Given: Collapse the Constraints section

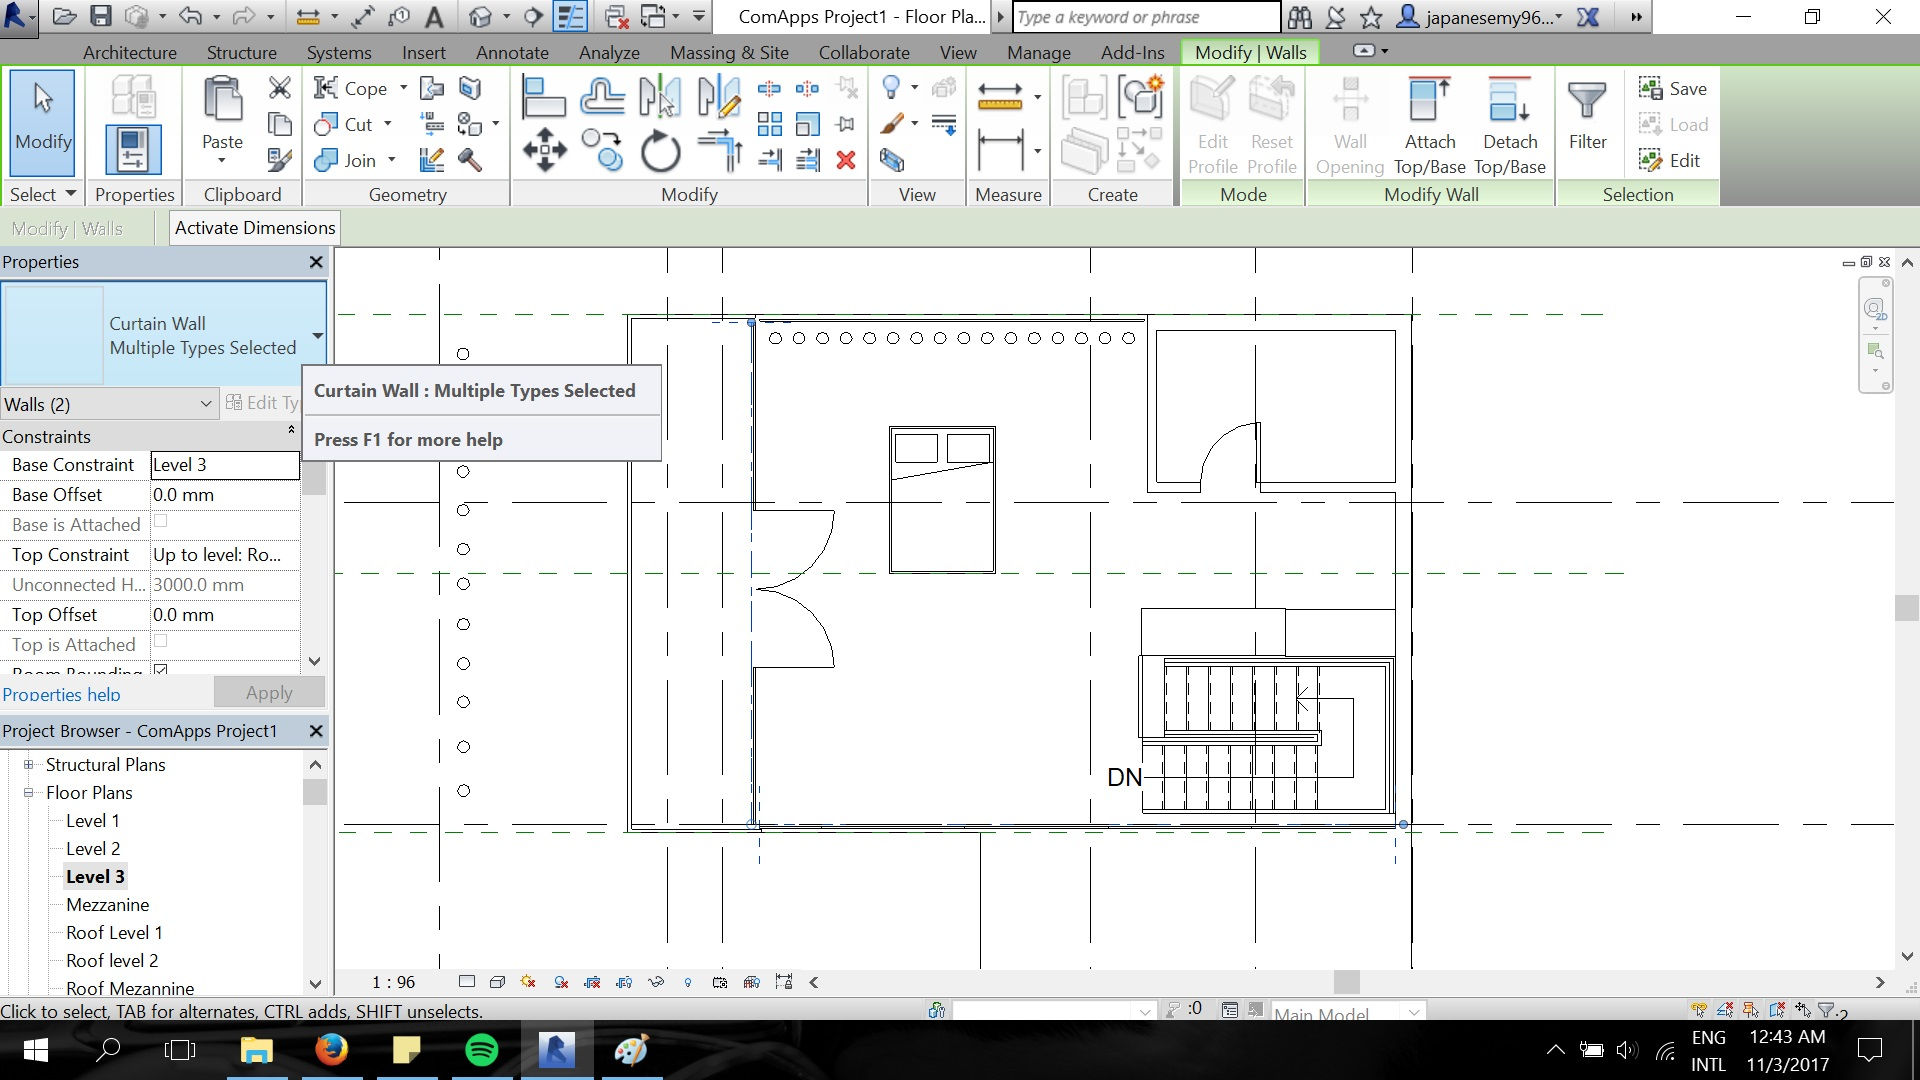Looking at the screenshot, I should pos(291,430).
